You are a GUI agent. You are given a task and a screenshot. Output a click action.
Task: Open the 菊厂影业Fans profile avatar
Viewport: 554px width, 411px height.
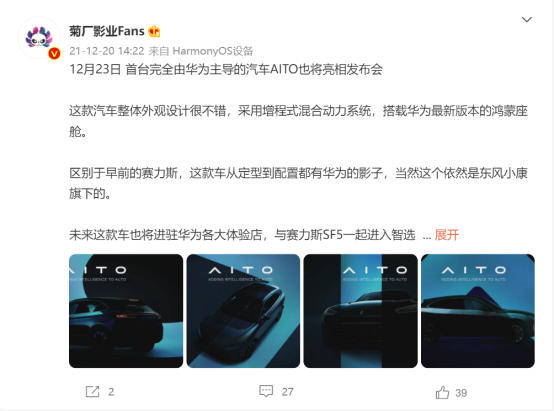(39, 37)
